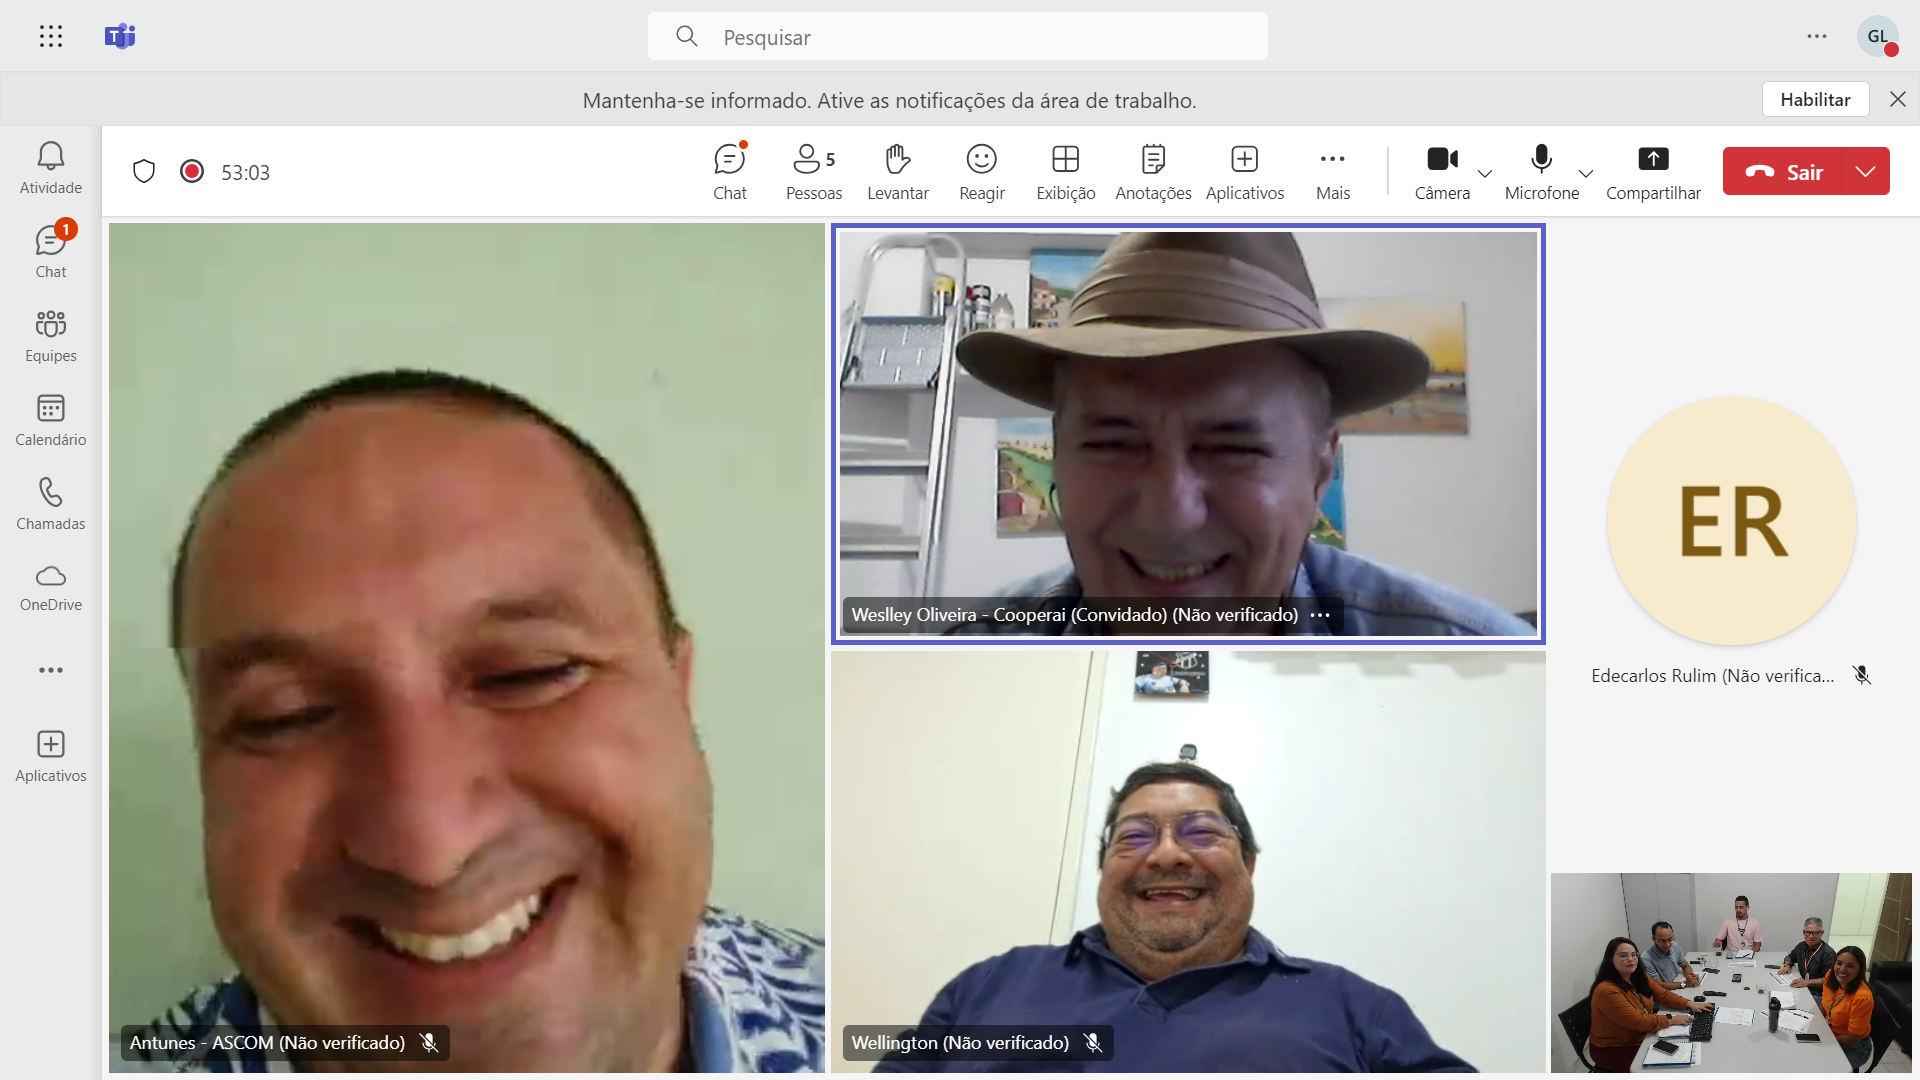Viewport: 1920px width, 1080px height.
Task: Open the Mais options menu
Action: tap(1333, 172)
